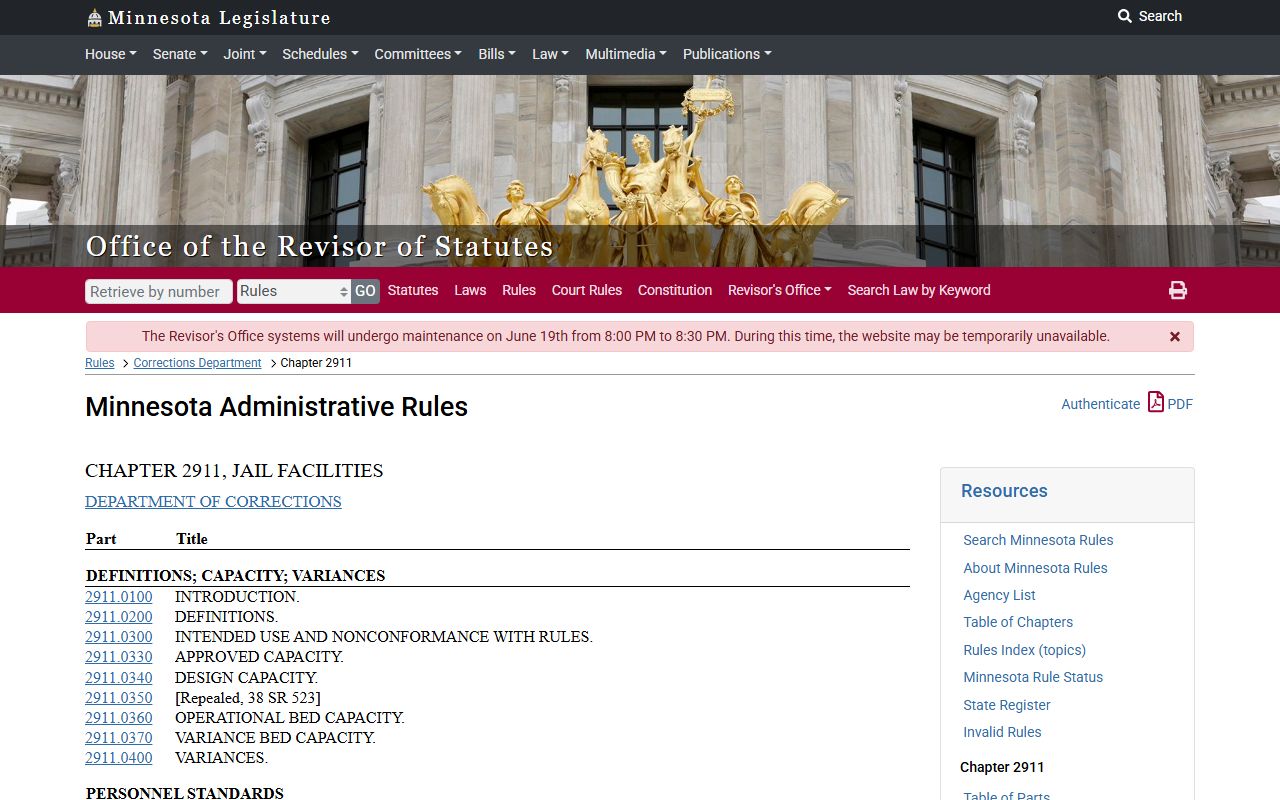
Task: Open the Rules document type selector
Action: 294,291
